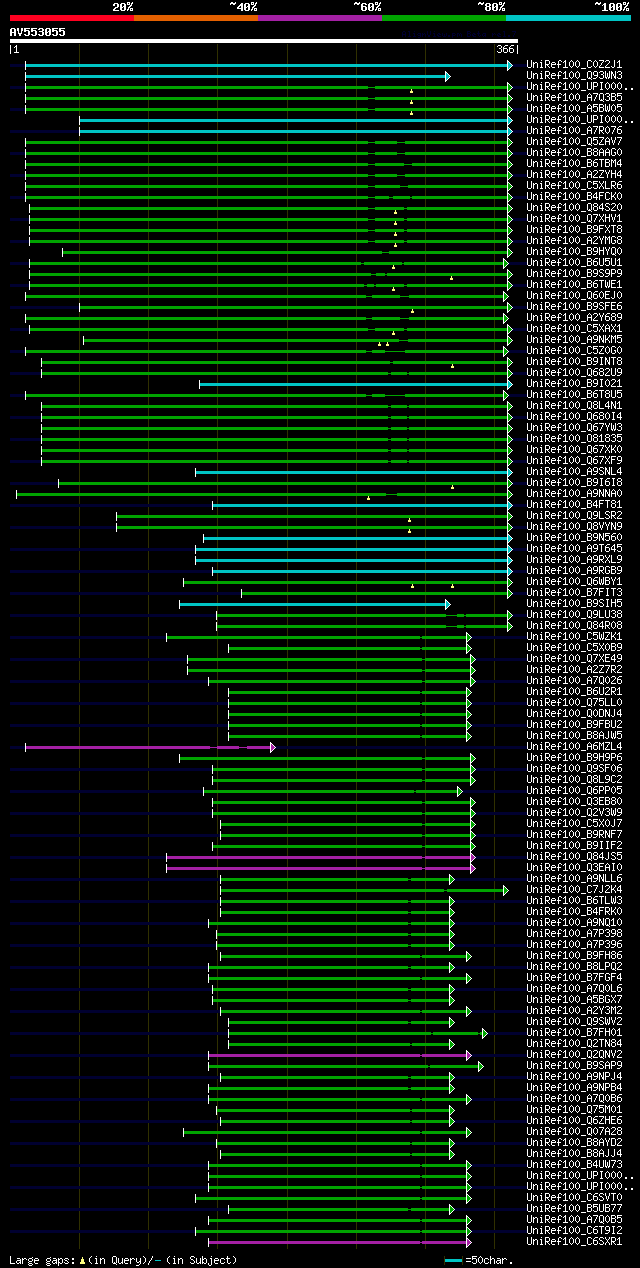Image resolution: width=640 pixels, height=1268 pixels.
Task: Click hit label UniRef100_Q5ZAV7
Action: point(574,142)
